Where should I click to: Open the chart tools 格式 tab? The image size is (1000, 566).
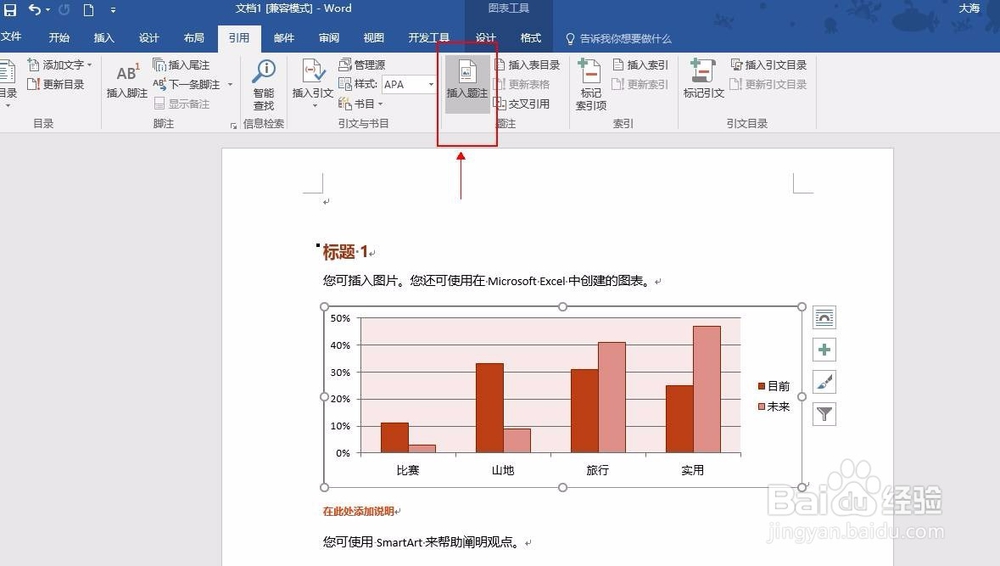pyautogui.click(x=531, y=38)
